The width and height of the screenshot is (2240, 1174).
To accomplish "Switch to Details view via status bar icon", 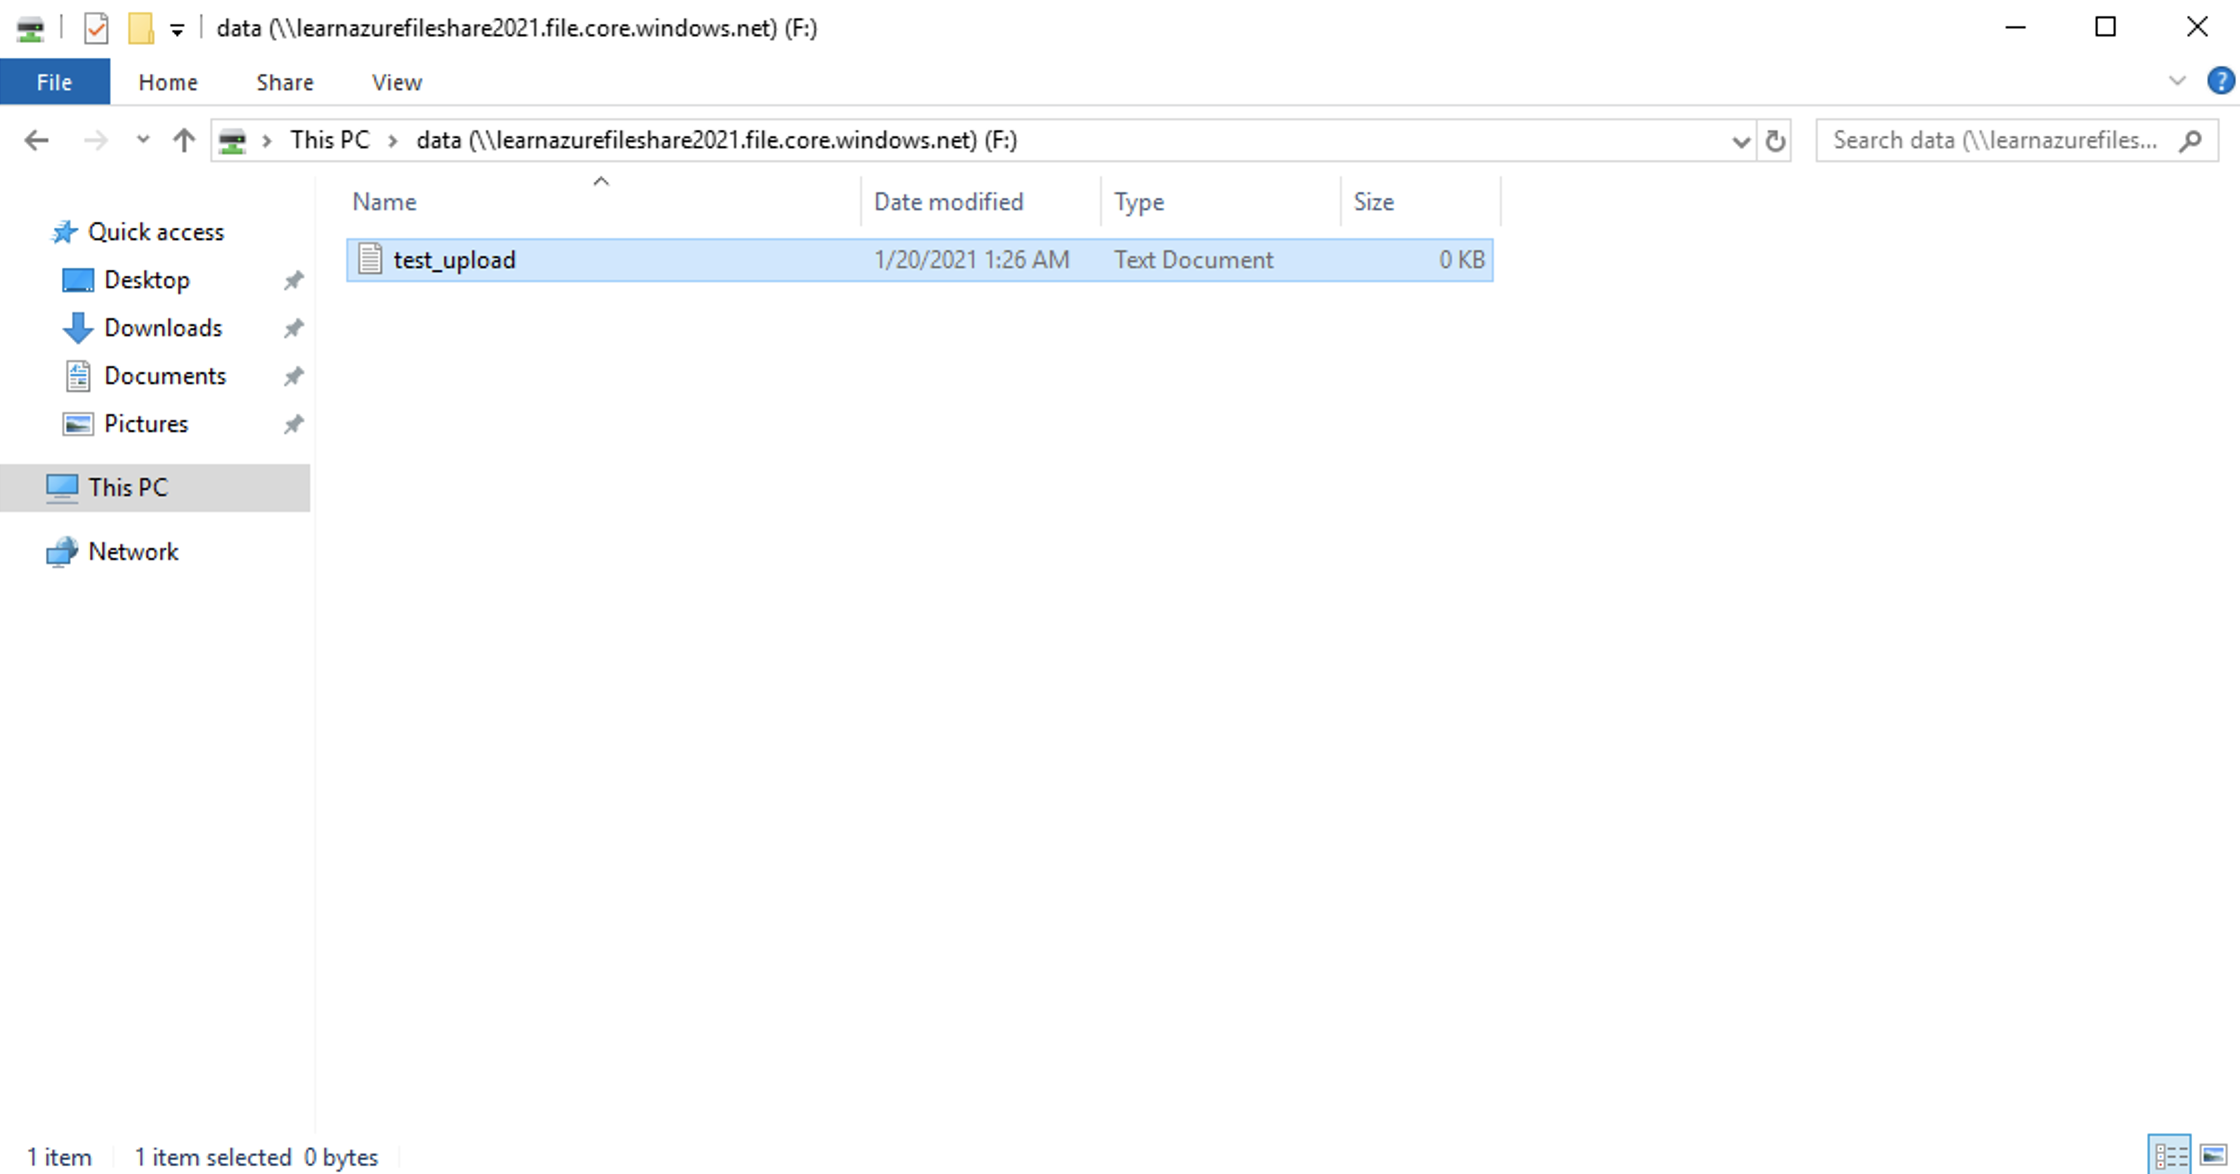I will pyautogui.click(x=2169, y=1156).
